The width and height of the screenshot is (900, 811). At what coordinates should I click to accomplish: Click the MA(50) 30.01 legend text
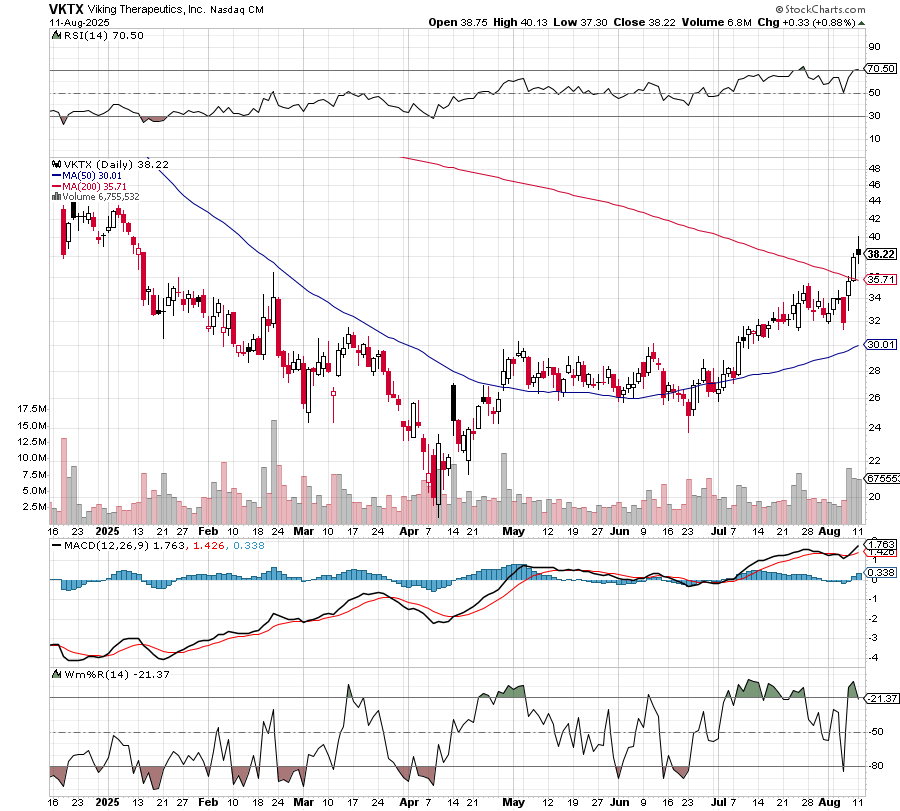pos(92,176)
